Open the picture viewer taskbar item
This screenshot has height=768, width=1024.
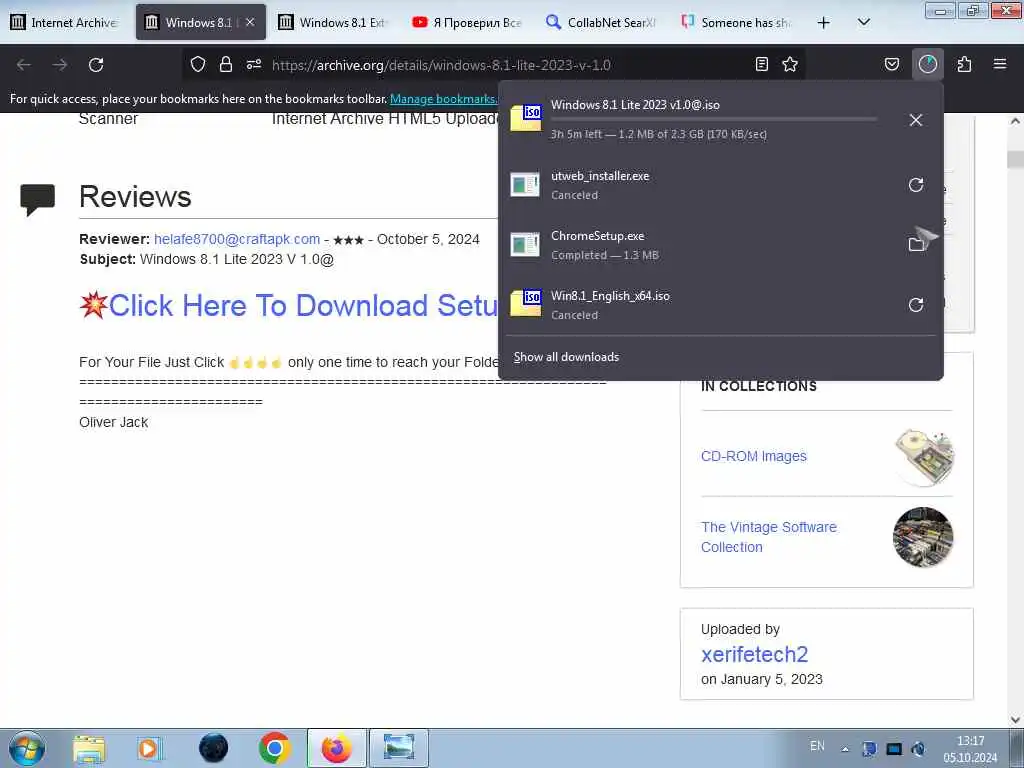[399, 748]
